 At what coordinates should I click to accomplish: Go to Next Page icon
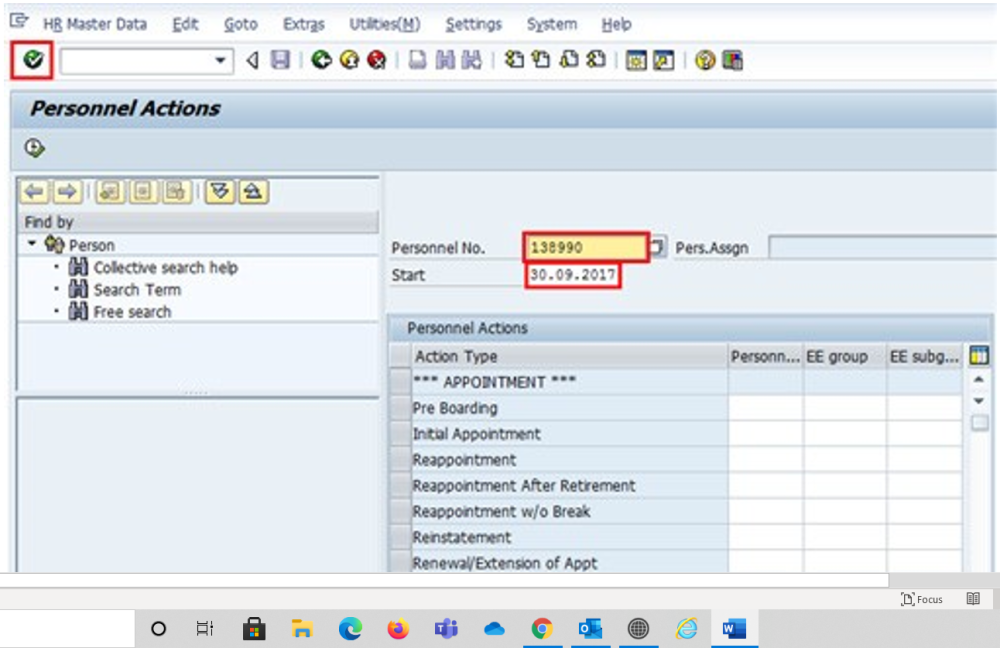coord(568,60)
